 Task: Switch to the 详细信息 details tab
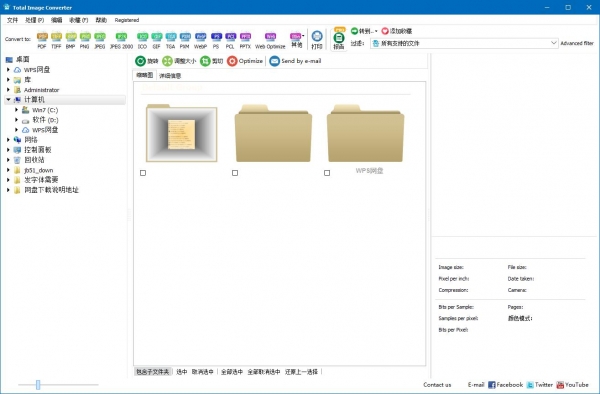click(x=170, y=76)
